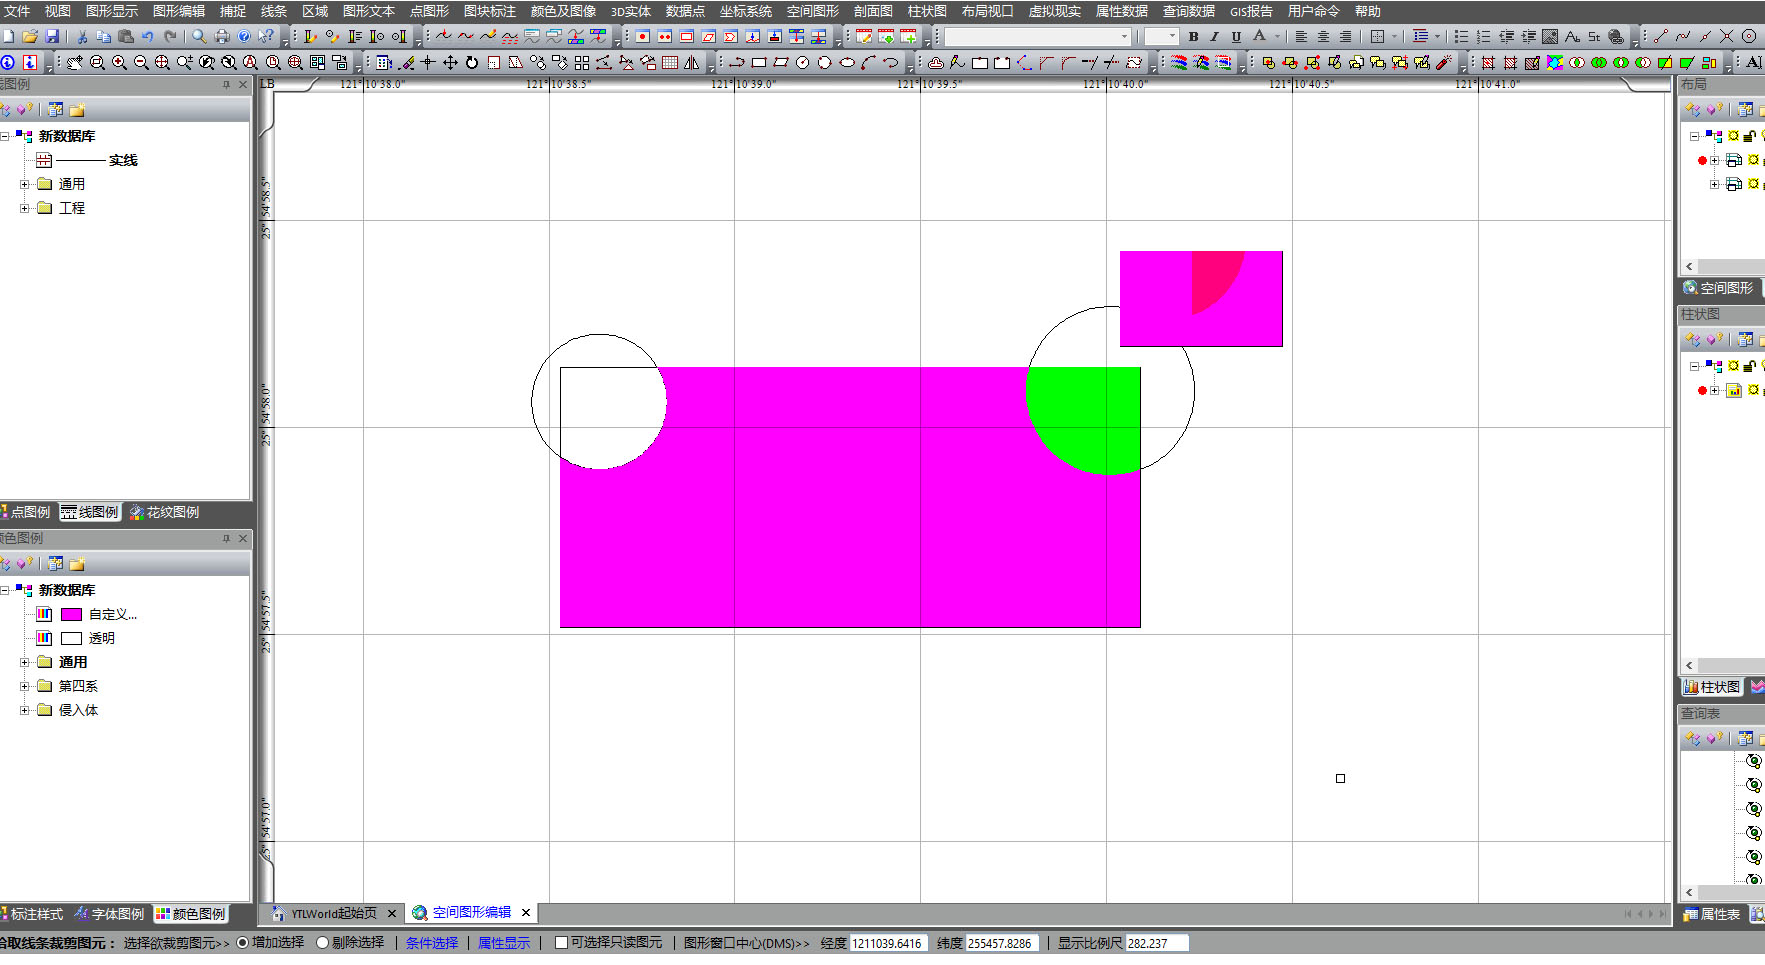Click the Italic formatting icon

1214,36
